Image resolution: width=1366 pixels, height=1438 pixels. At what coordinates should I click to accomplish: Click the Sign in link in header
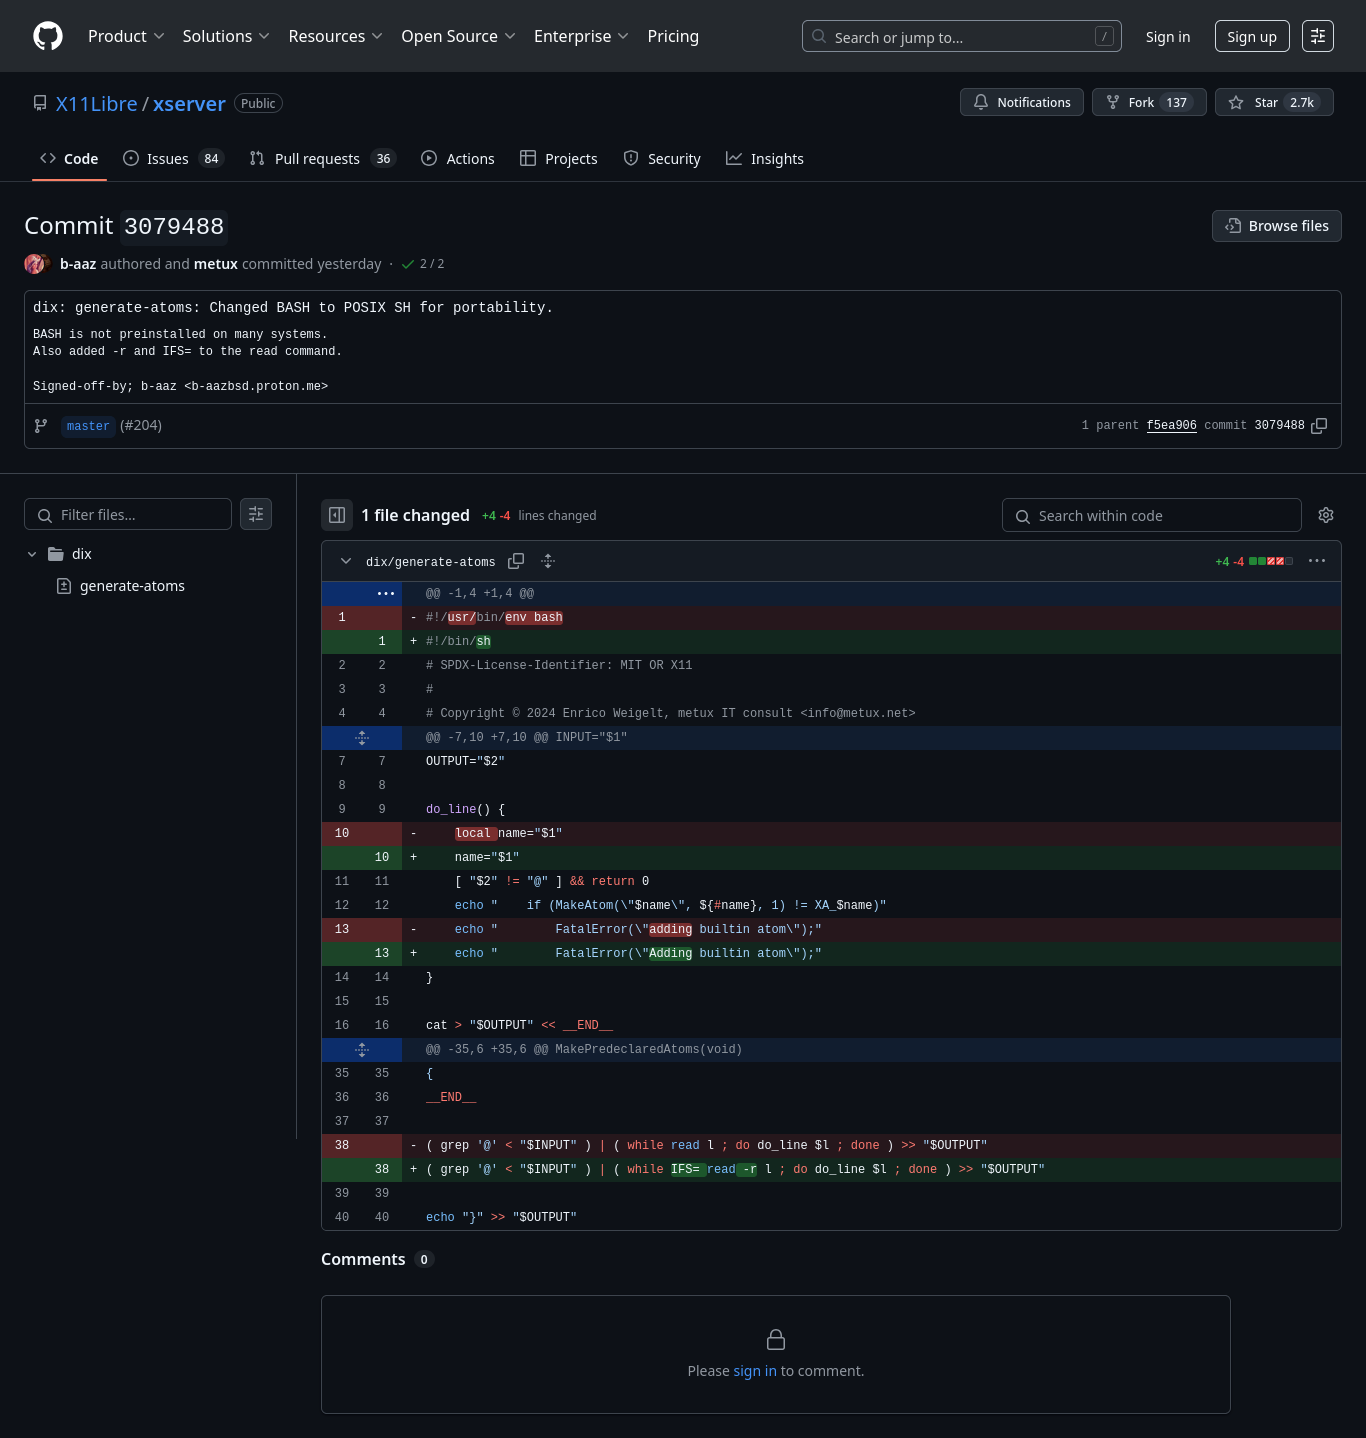point(1168,36)
